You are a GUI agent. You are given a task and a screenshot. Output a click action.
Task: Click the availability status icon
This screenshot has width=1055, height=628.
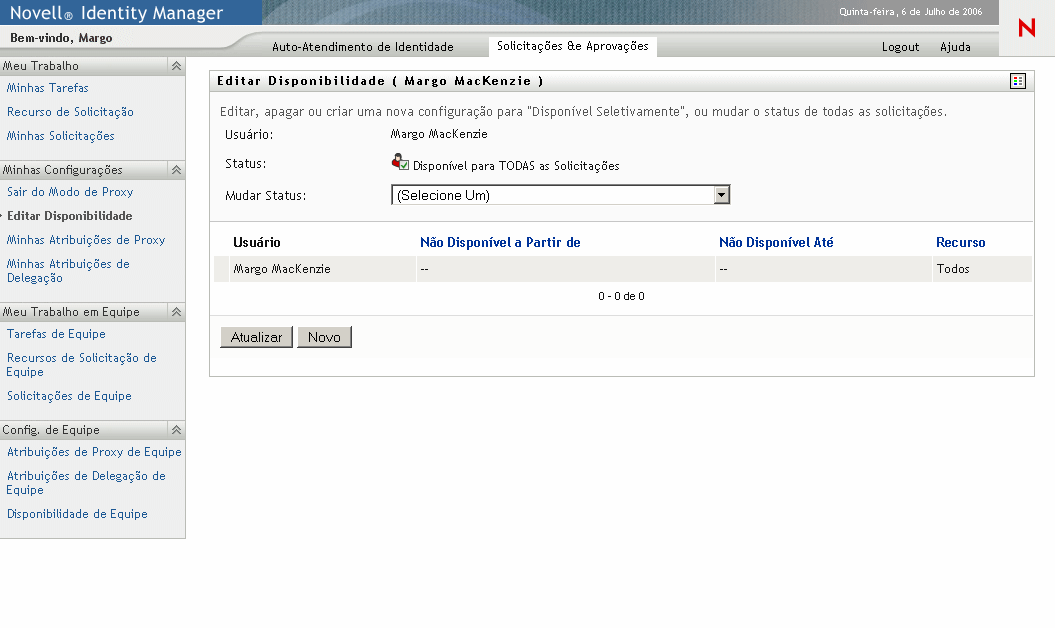(399, 163)
